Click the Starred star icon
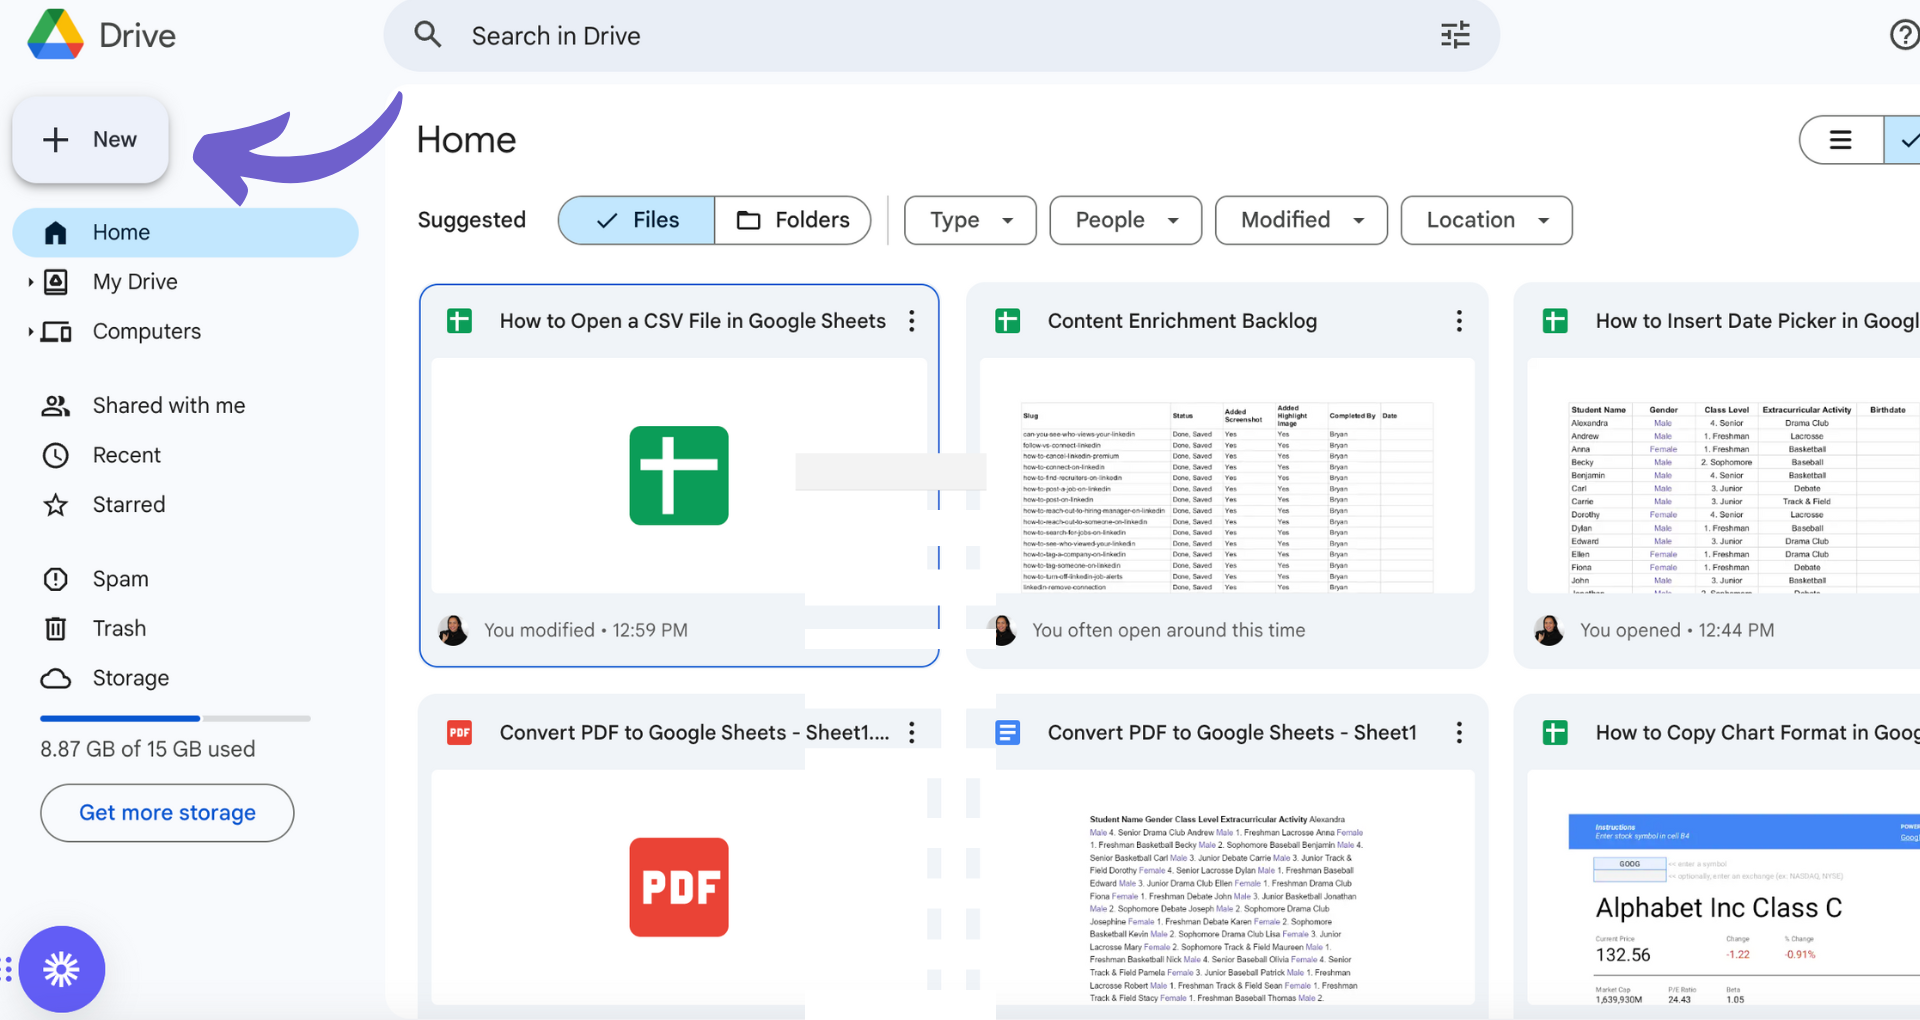Screen dimensions: 1920x1020 [56, 505]
